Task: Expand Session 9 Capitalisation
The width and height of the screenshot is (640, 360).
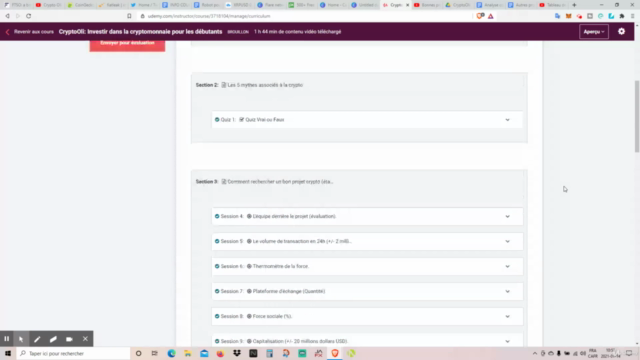Action: coord(507,341)
